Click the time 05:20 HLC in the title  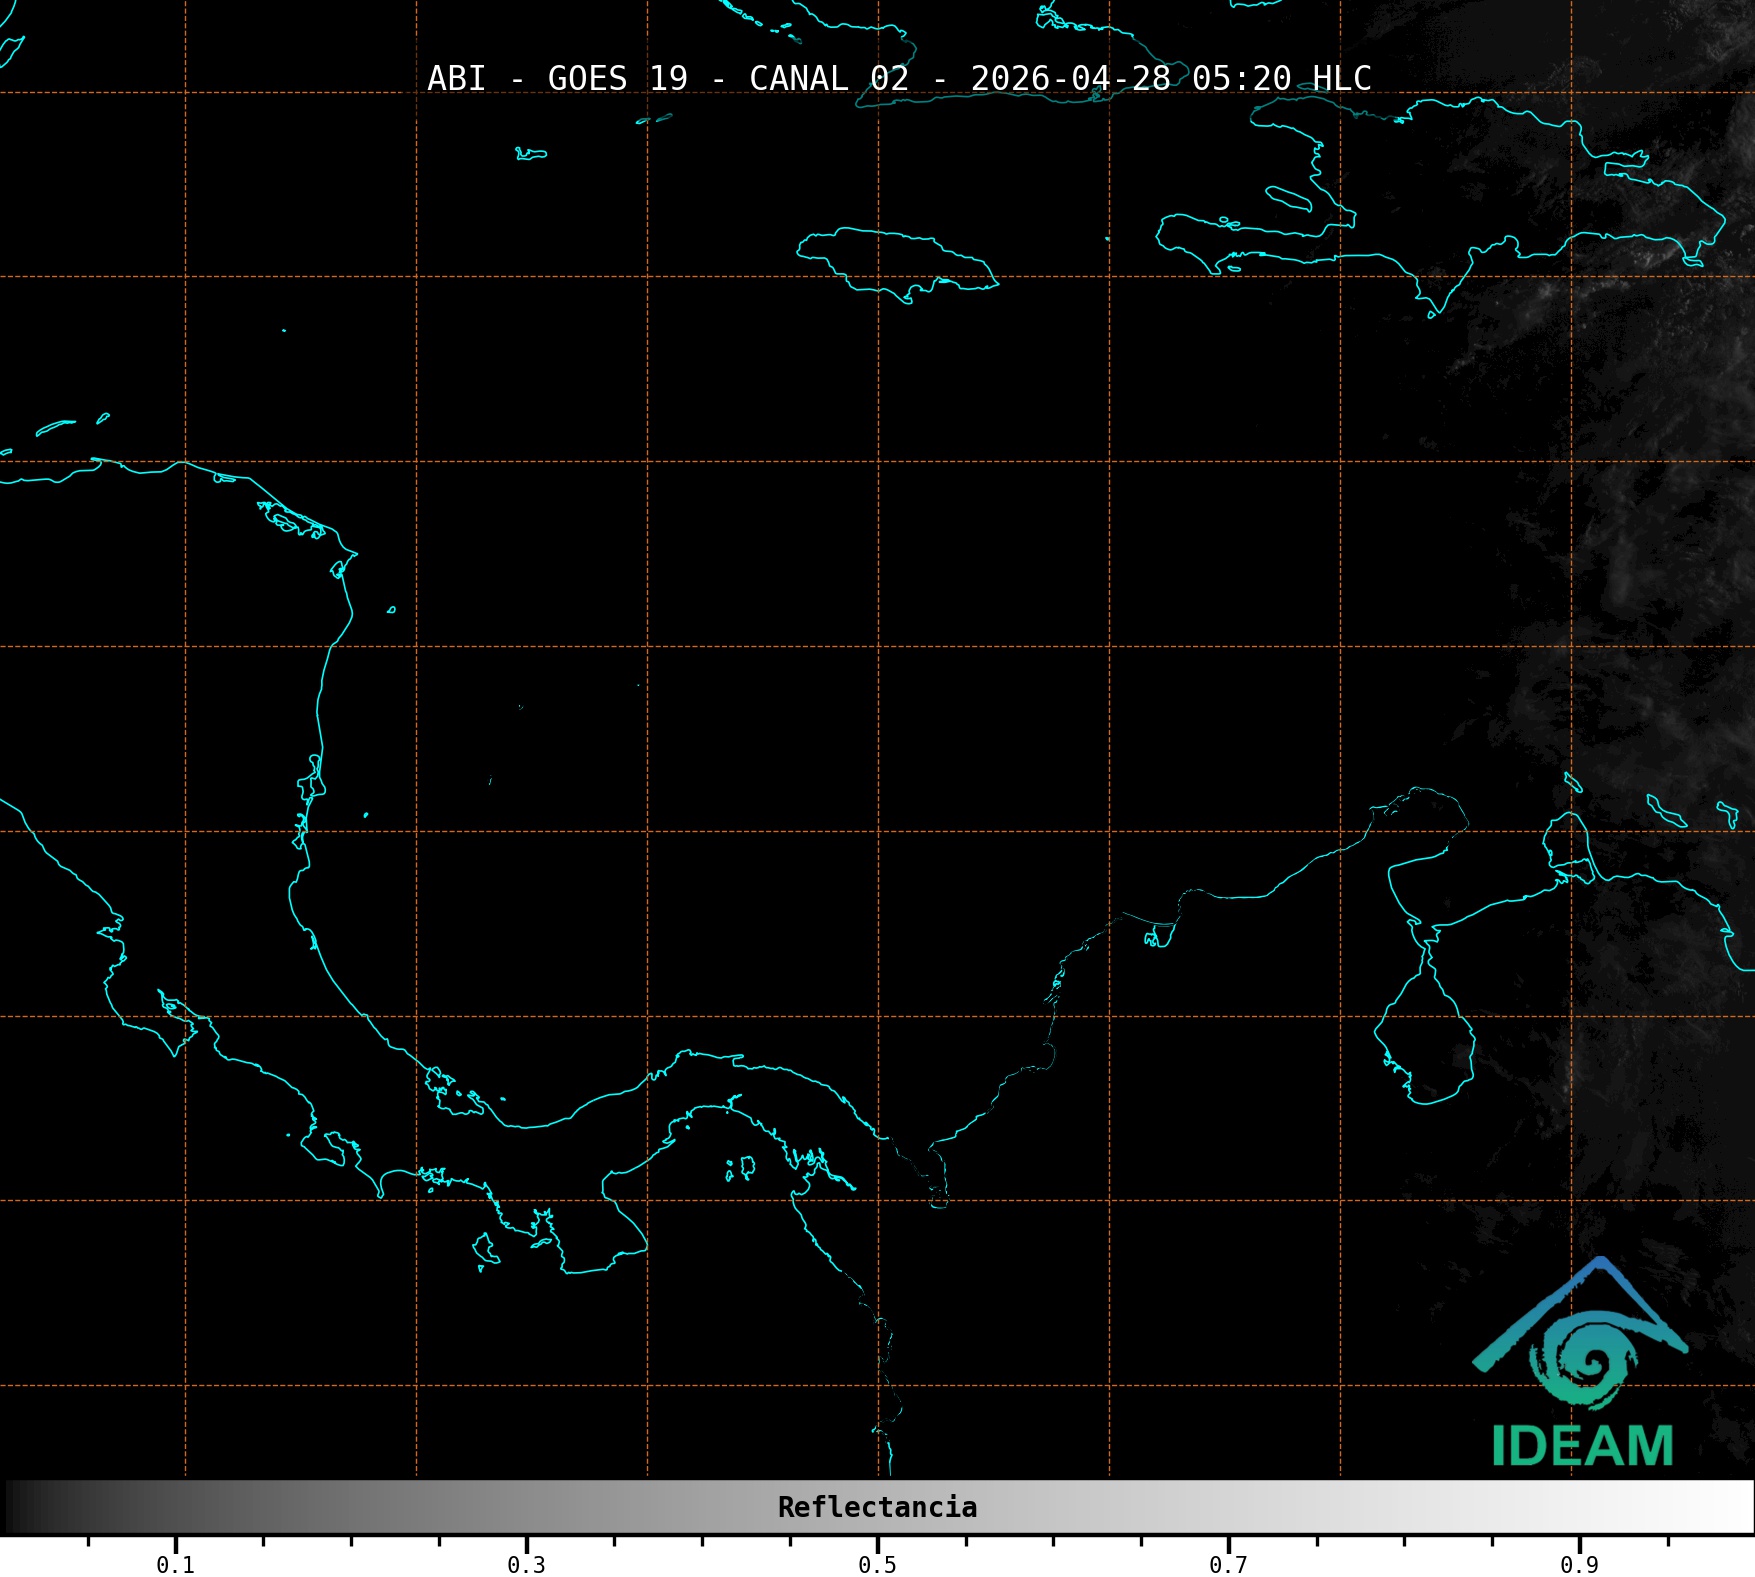click(1281, 79)
